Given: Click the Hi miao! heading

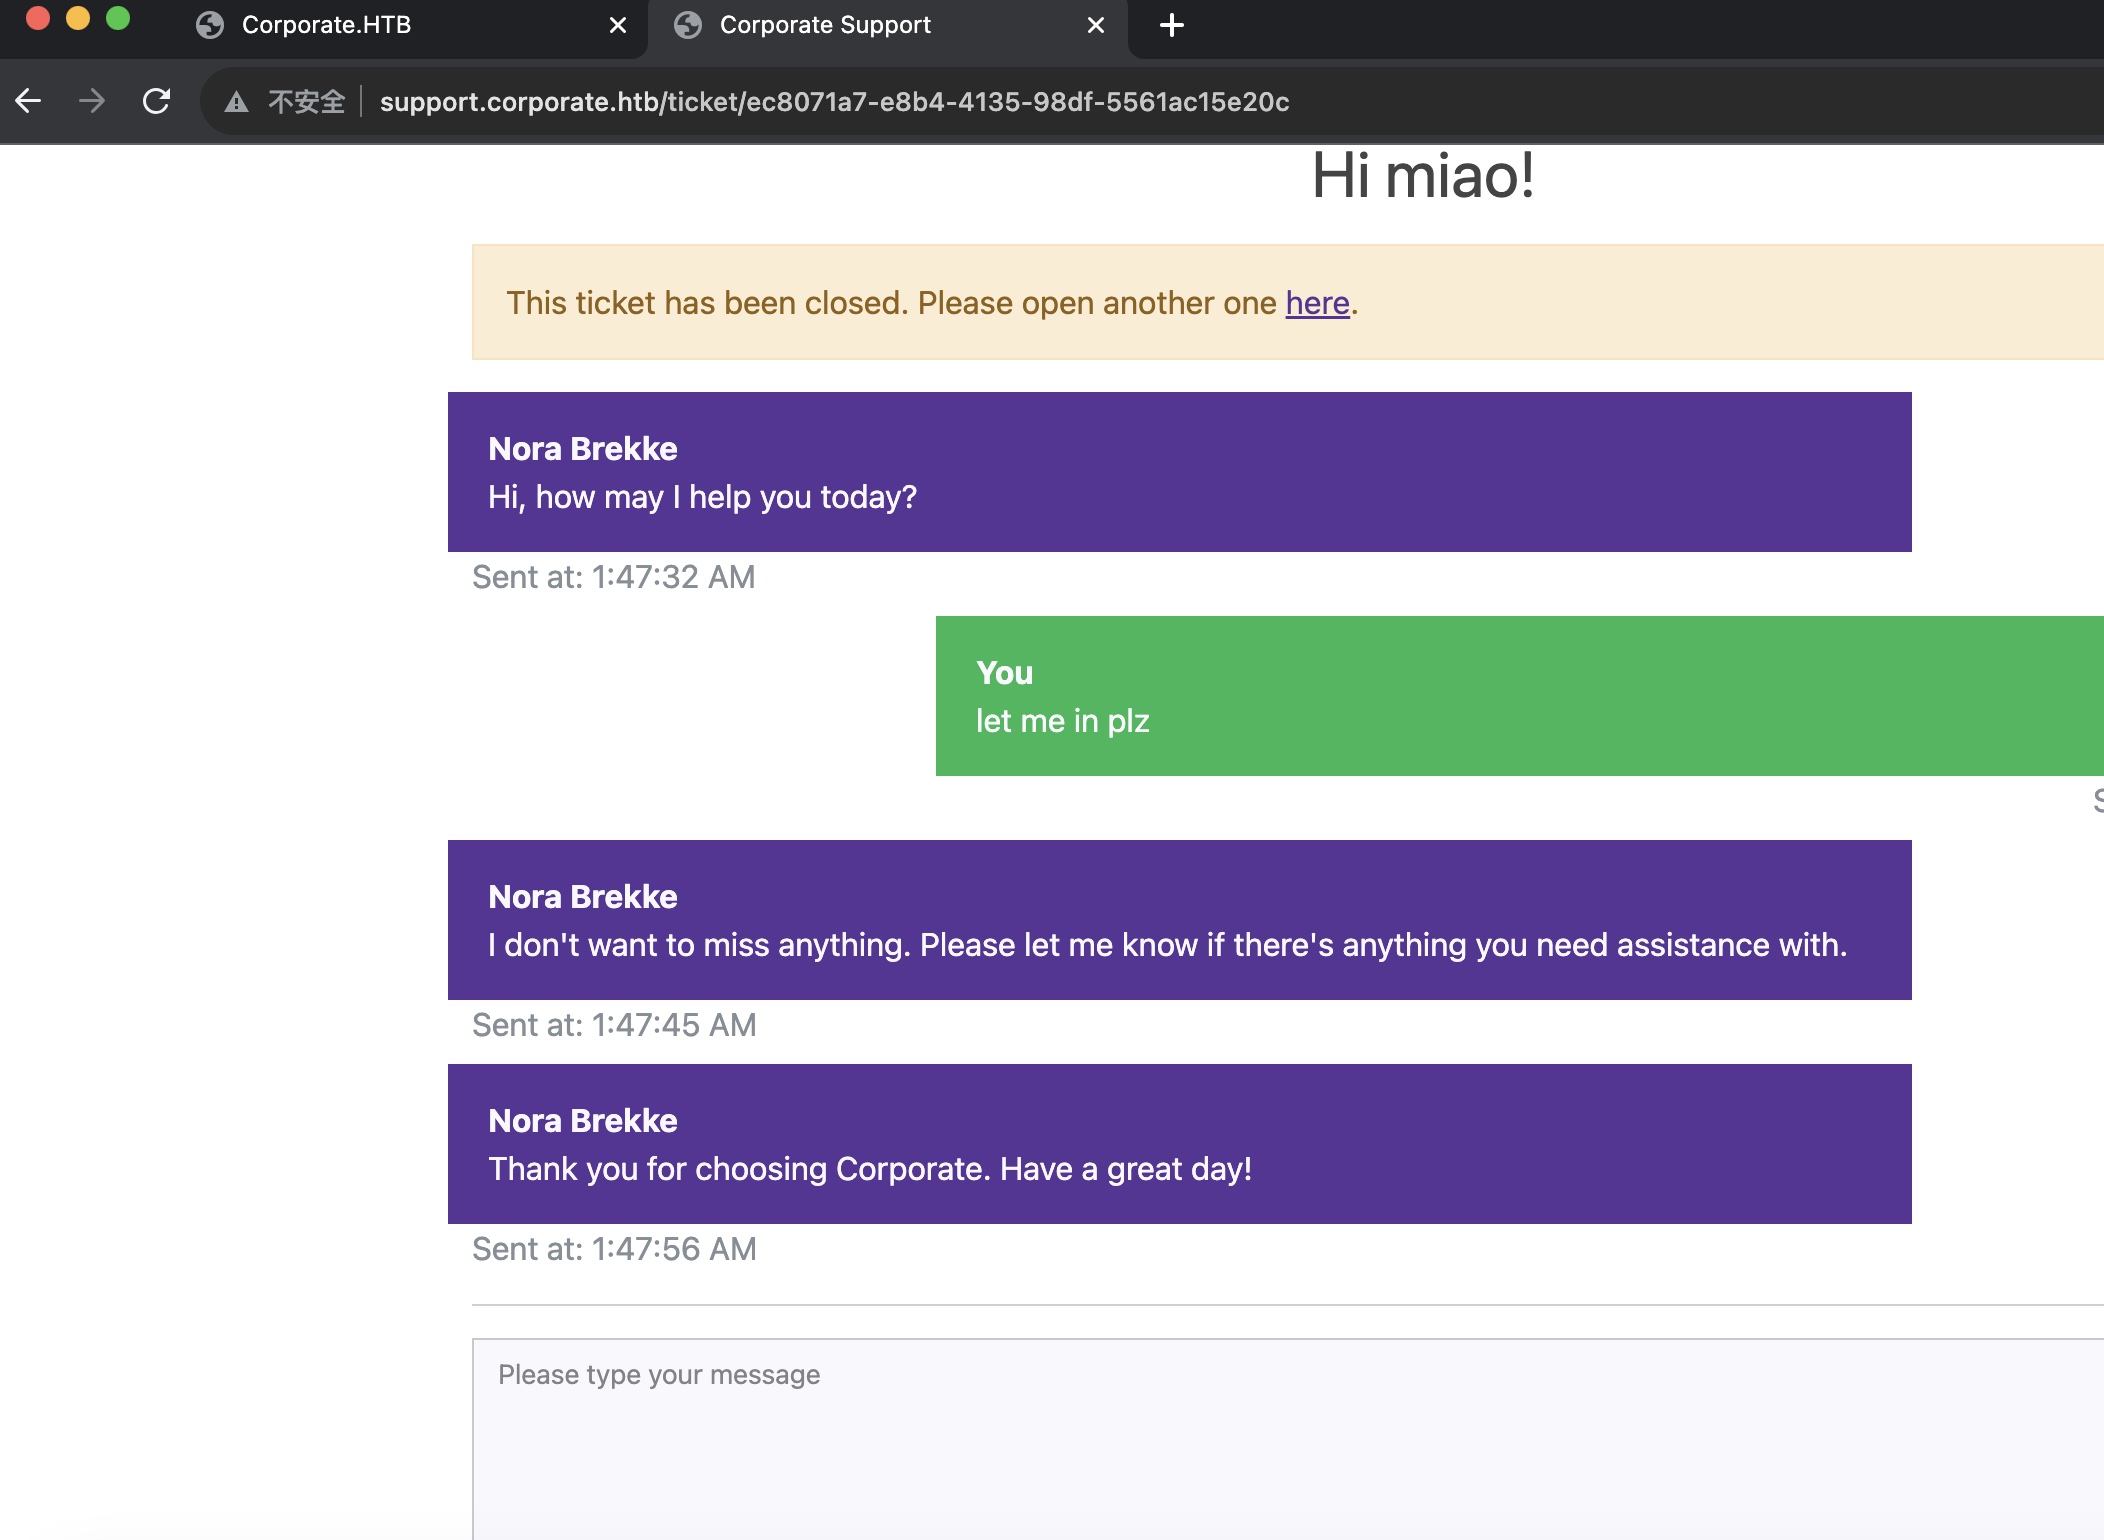Looking at the screenshot, I should point(1422,176).
